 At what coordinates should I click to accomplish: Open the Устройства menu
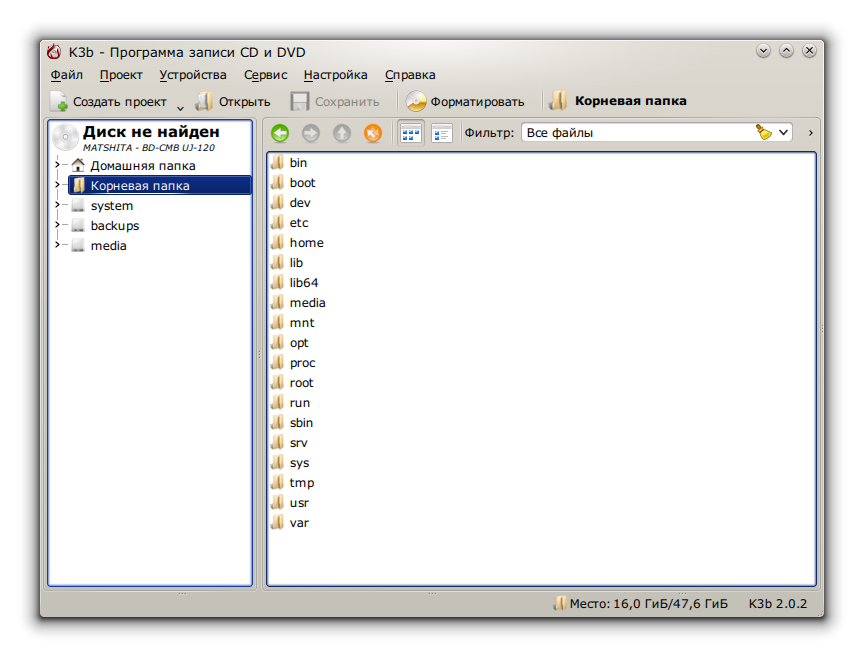[192, 75]
